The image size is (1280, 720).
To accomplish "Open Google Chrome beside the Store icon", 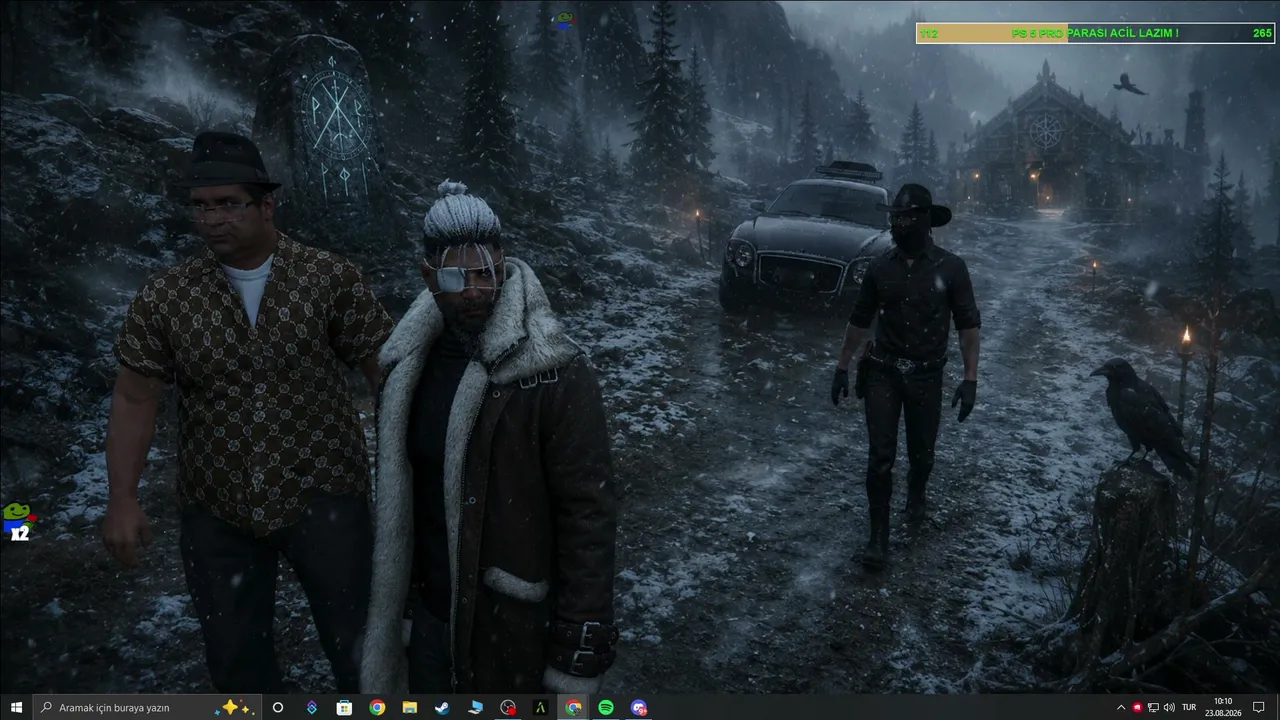I will click(x=377, y=707).
